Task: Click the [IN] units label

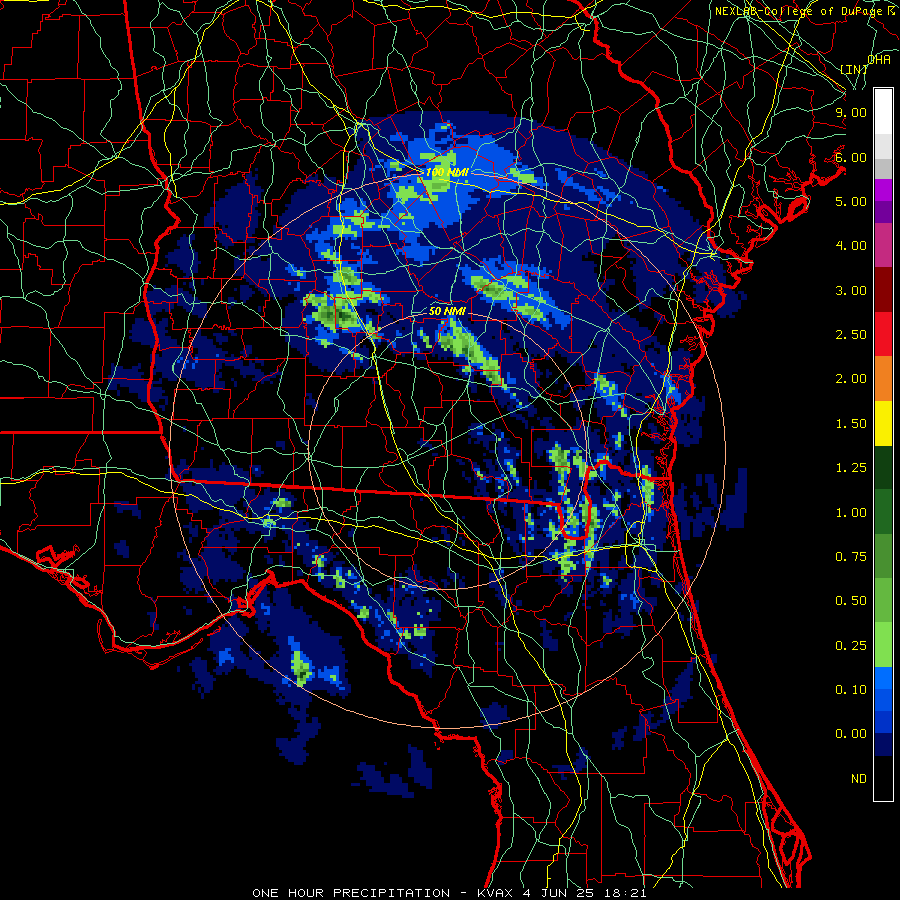Action: 854,69
